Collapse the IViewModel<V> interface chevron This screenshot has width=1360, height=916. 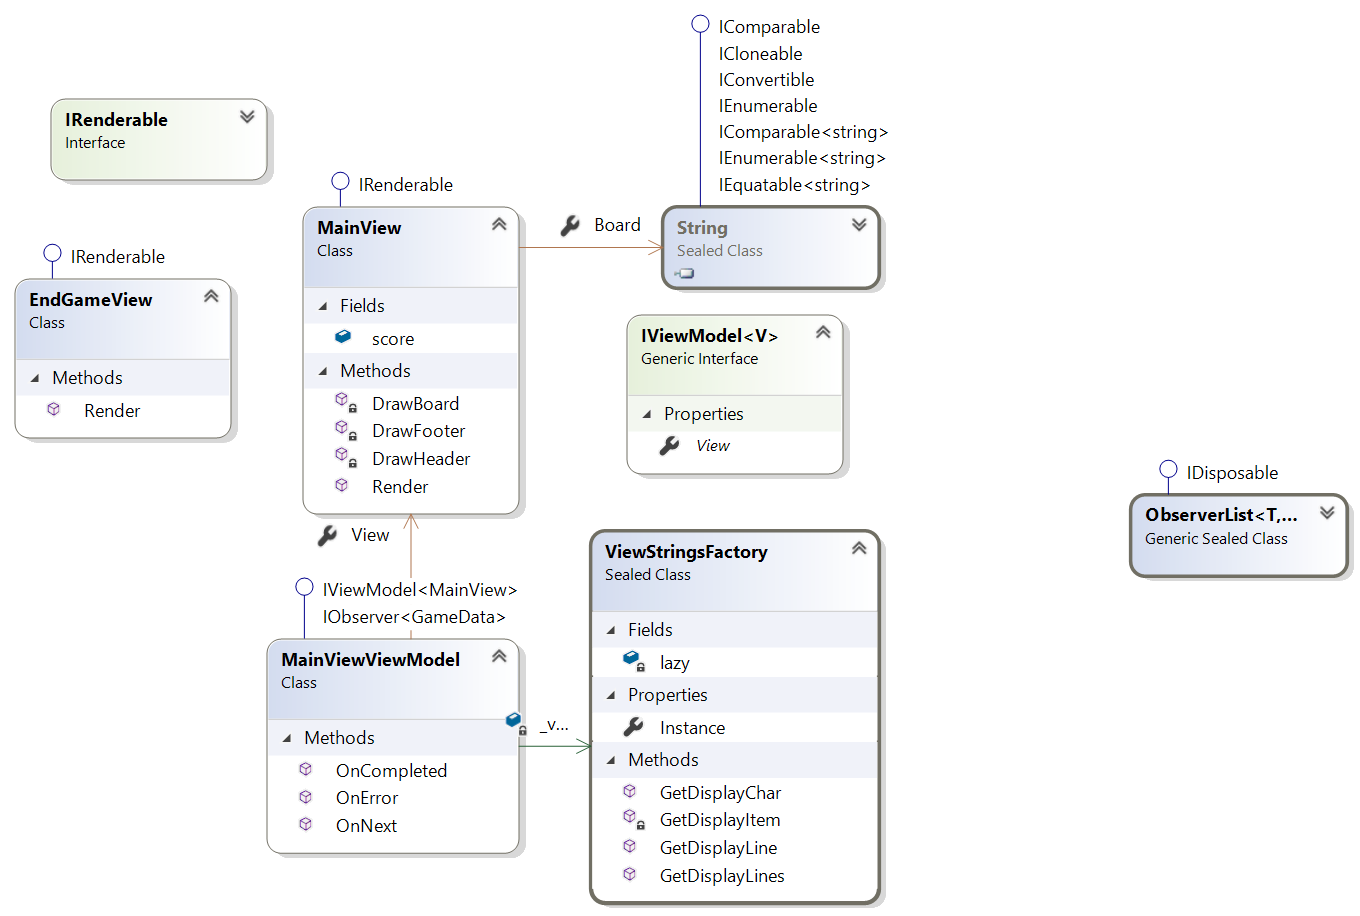(823, 332)
